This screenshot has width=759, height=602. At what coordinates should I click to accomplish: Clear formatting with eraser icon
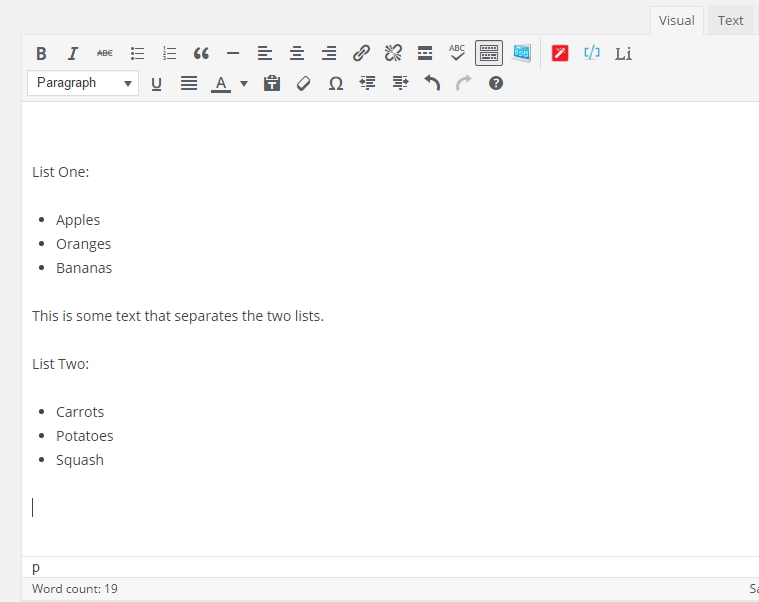click(x=304, y=84)
